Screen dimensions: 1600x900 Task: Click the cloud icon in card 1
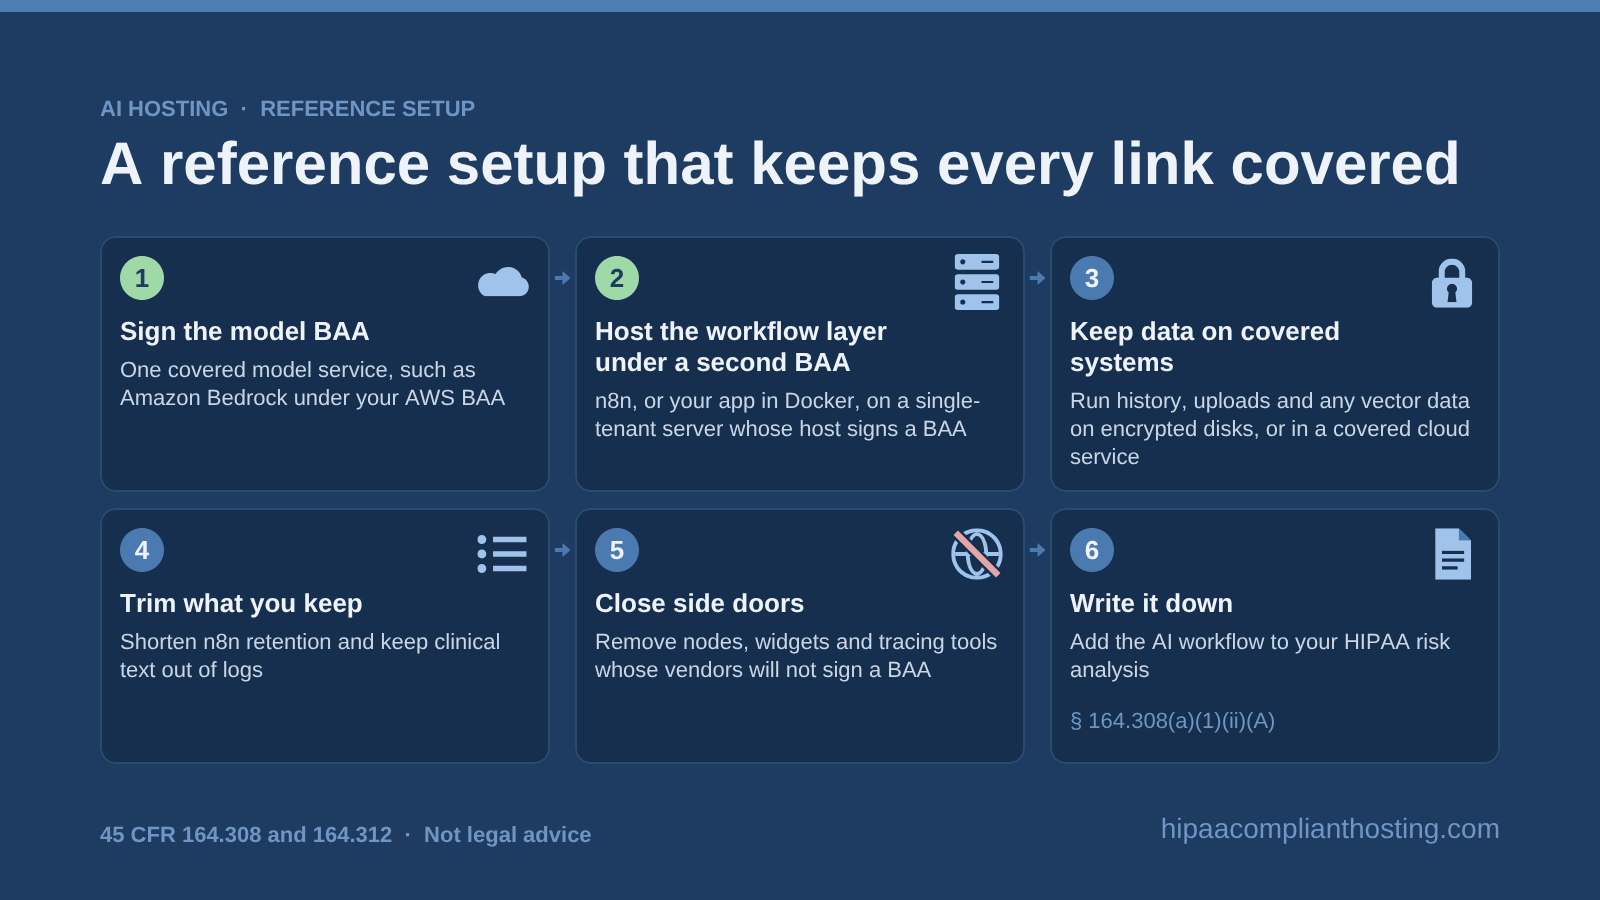click(x=503, y=282)
